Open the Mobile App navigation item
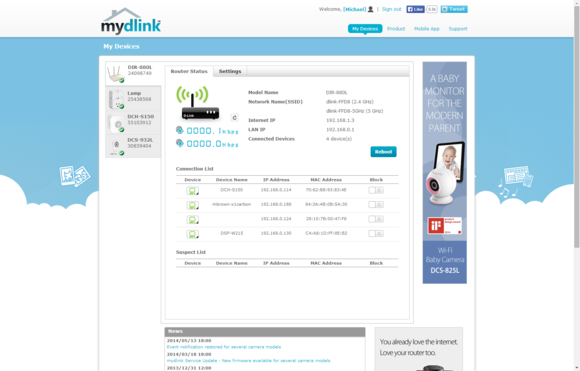Image resolution: width=580 pixels, height=371 pixels. [x=426, y=28]
